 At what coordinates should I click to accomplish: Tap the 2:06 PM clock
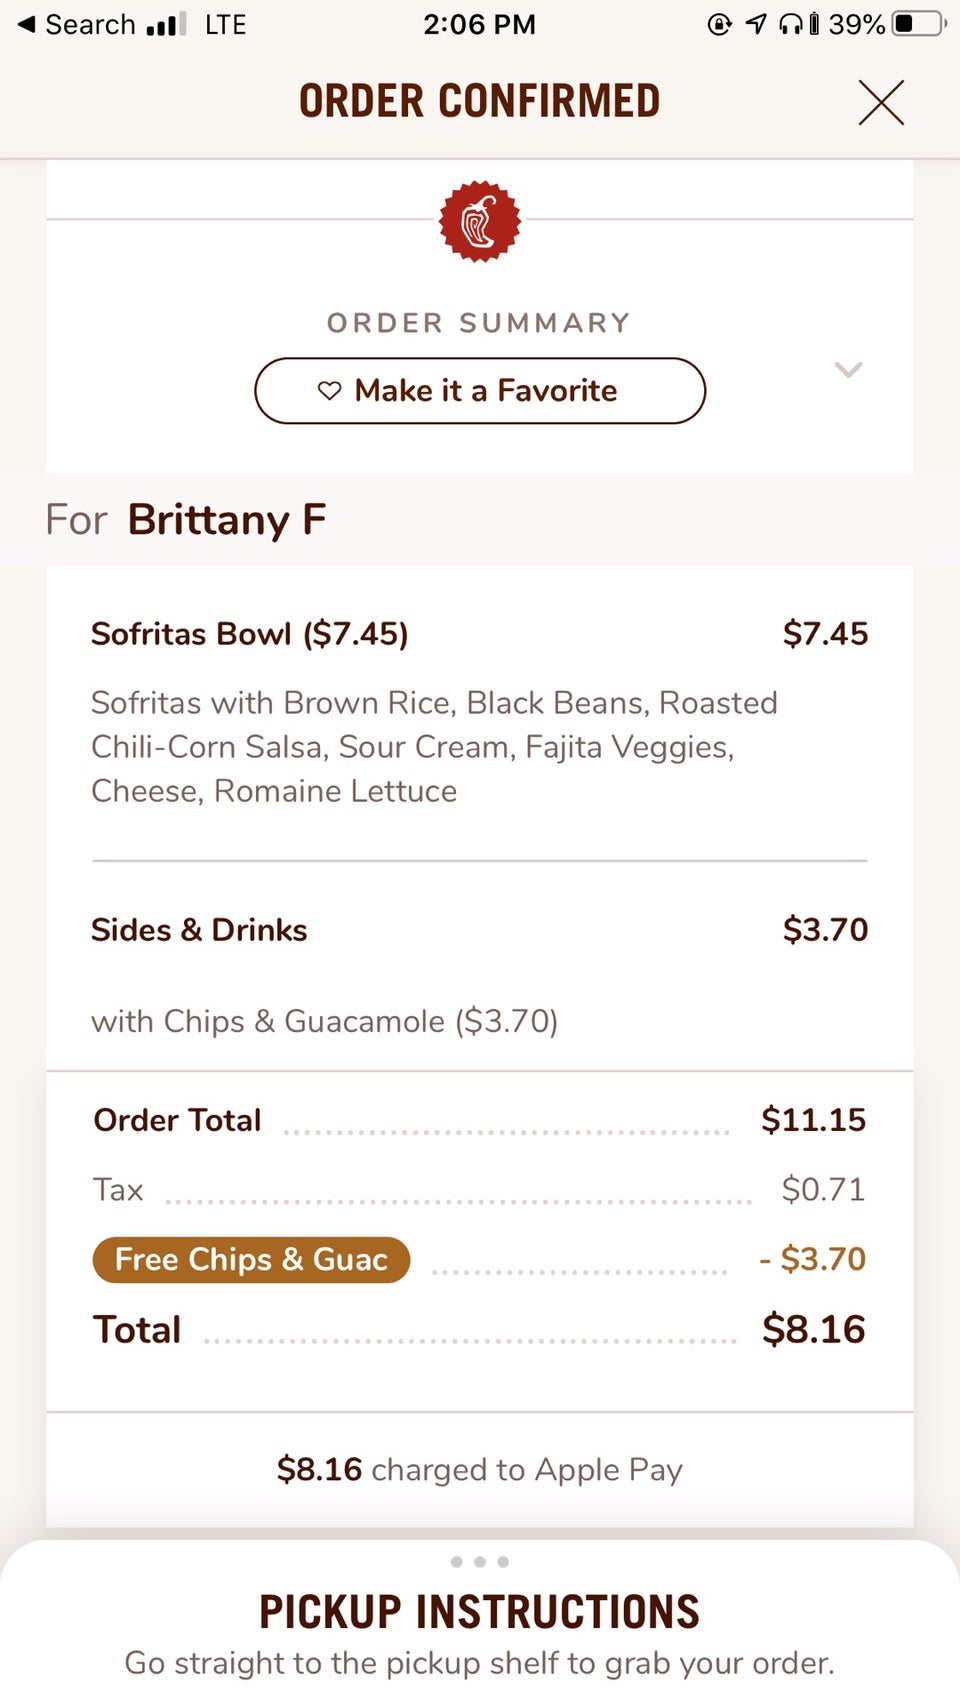(x=479, y=24)
